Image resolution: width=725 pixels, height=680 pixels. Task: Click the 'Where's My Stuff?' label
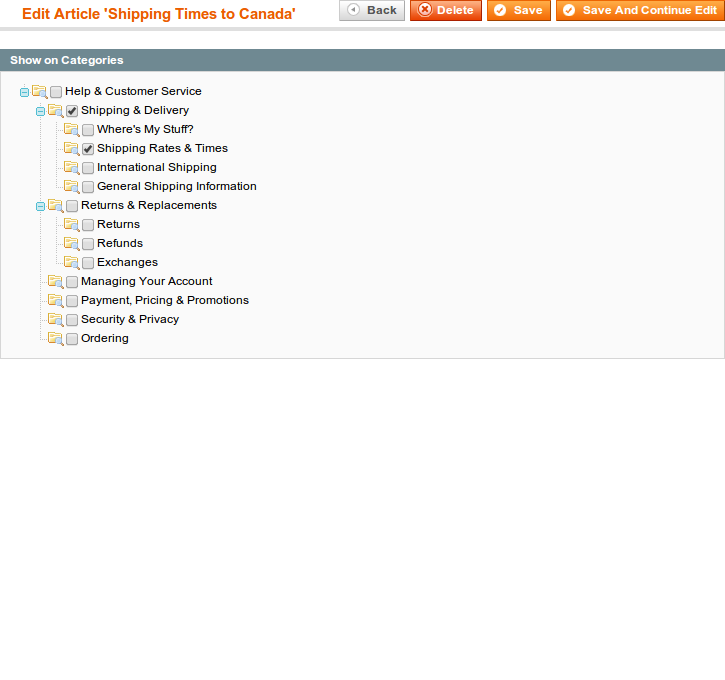tap(145, 129)
